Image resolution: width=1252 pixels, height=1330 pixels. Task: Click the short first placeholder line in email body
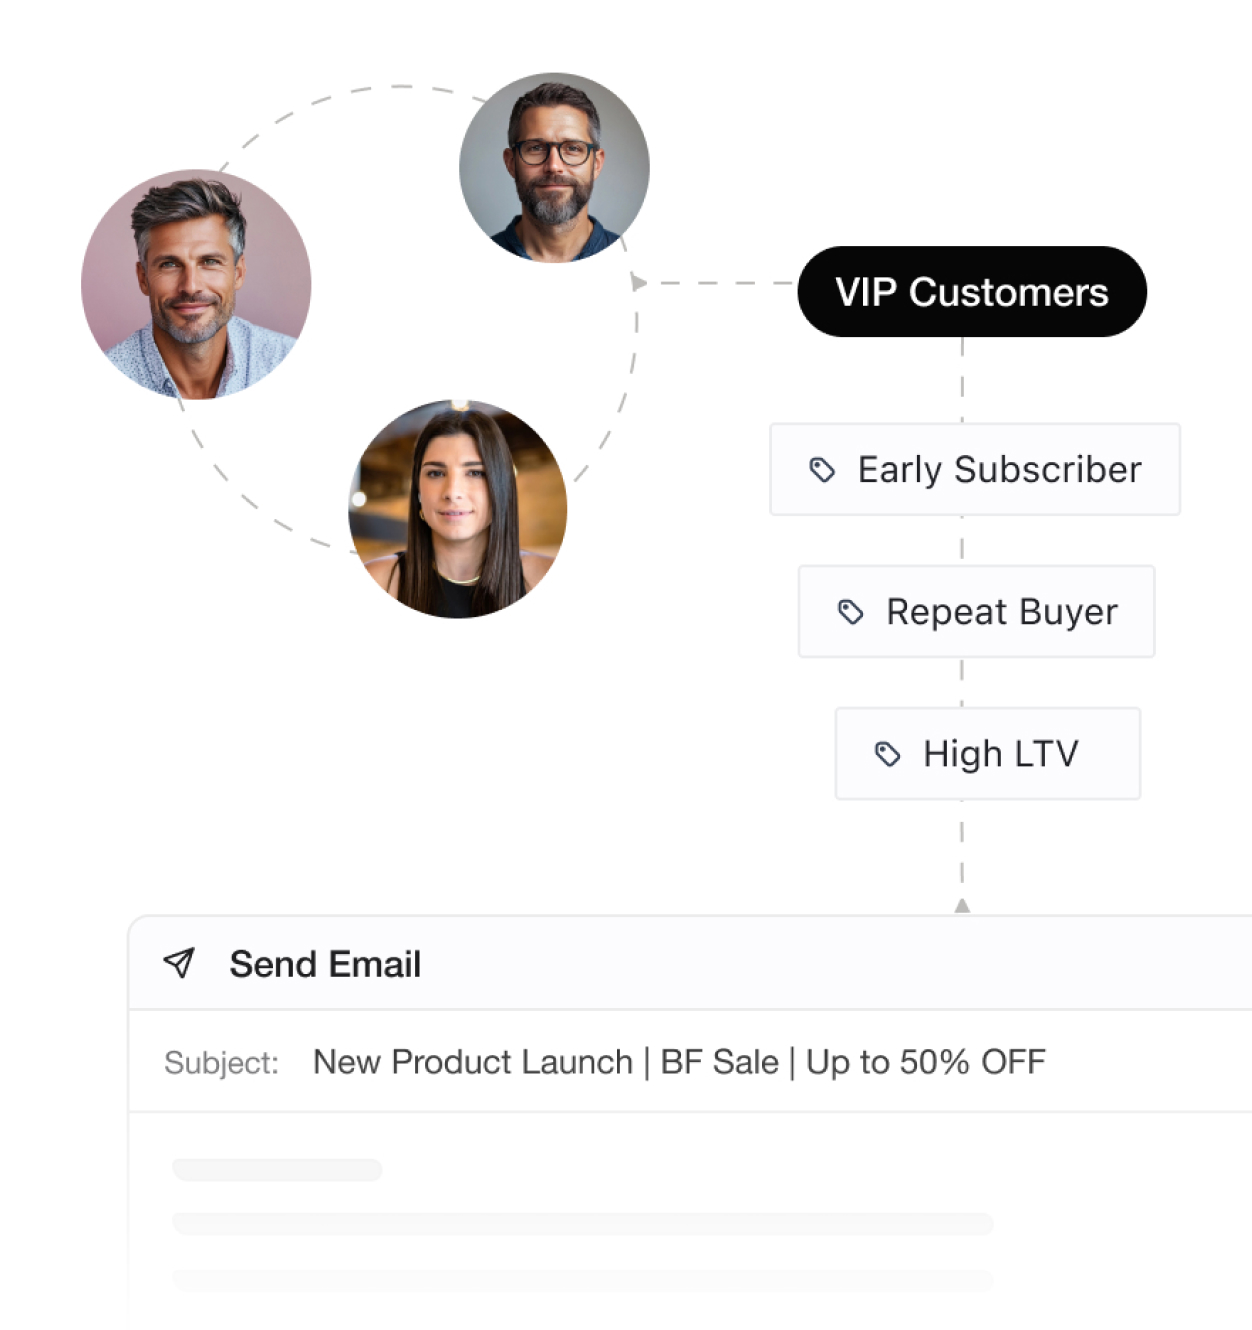point(277,1169)
